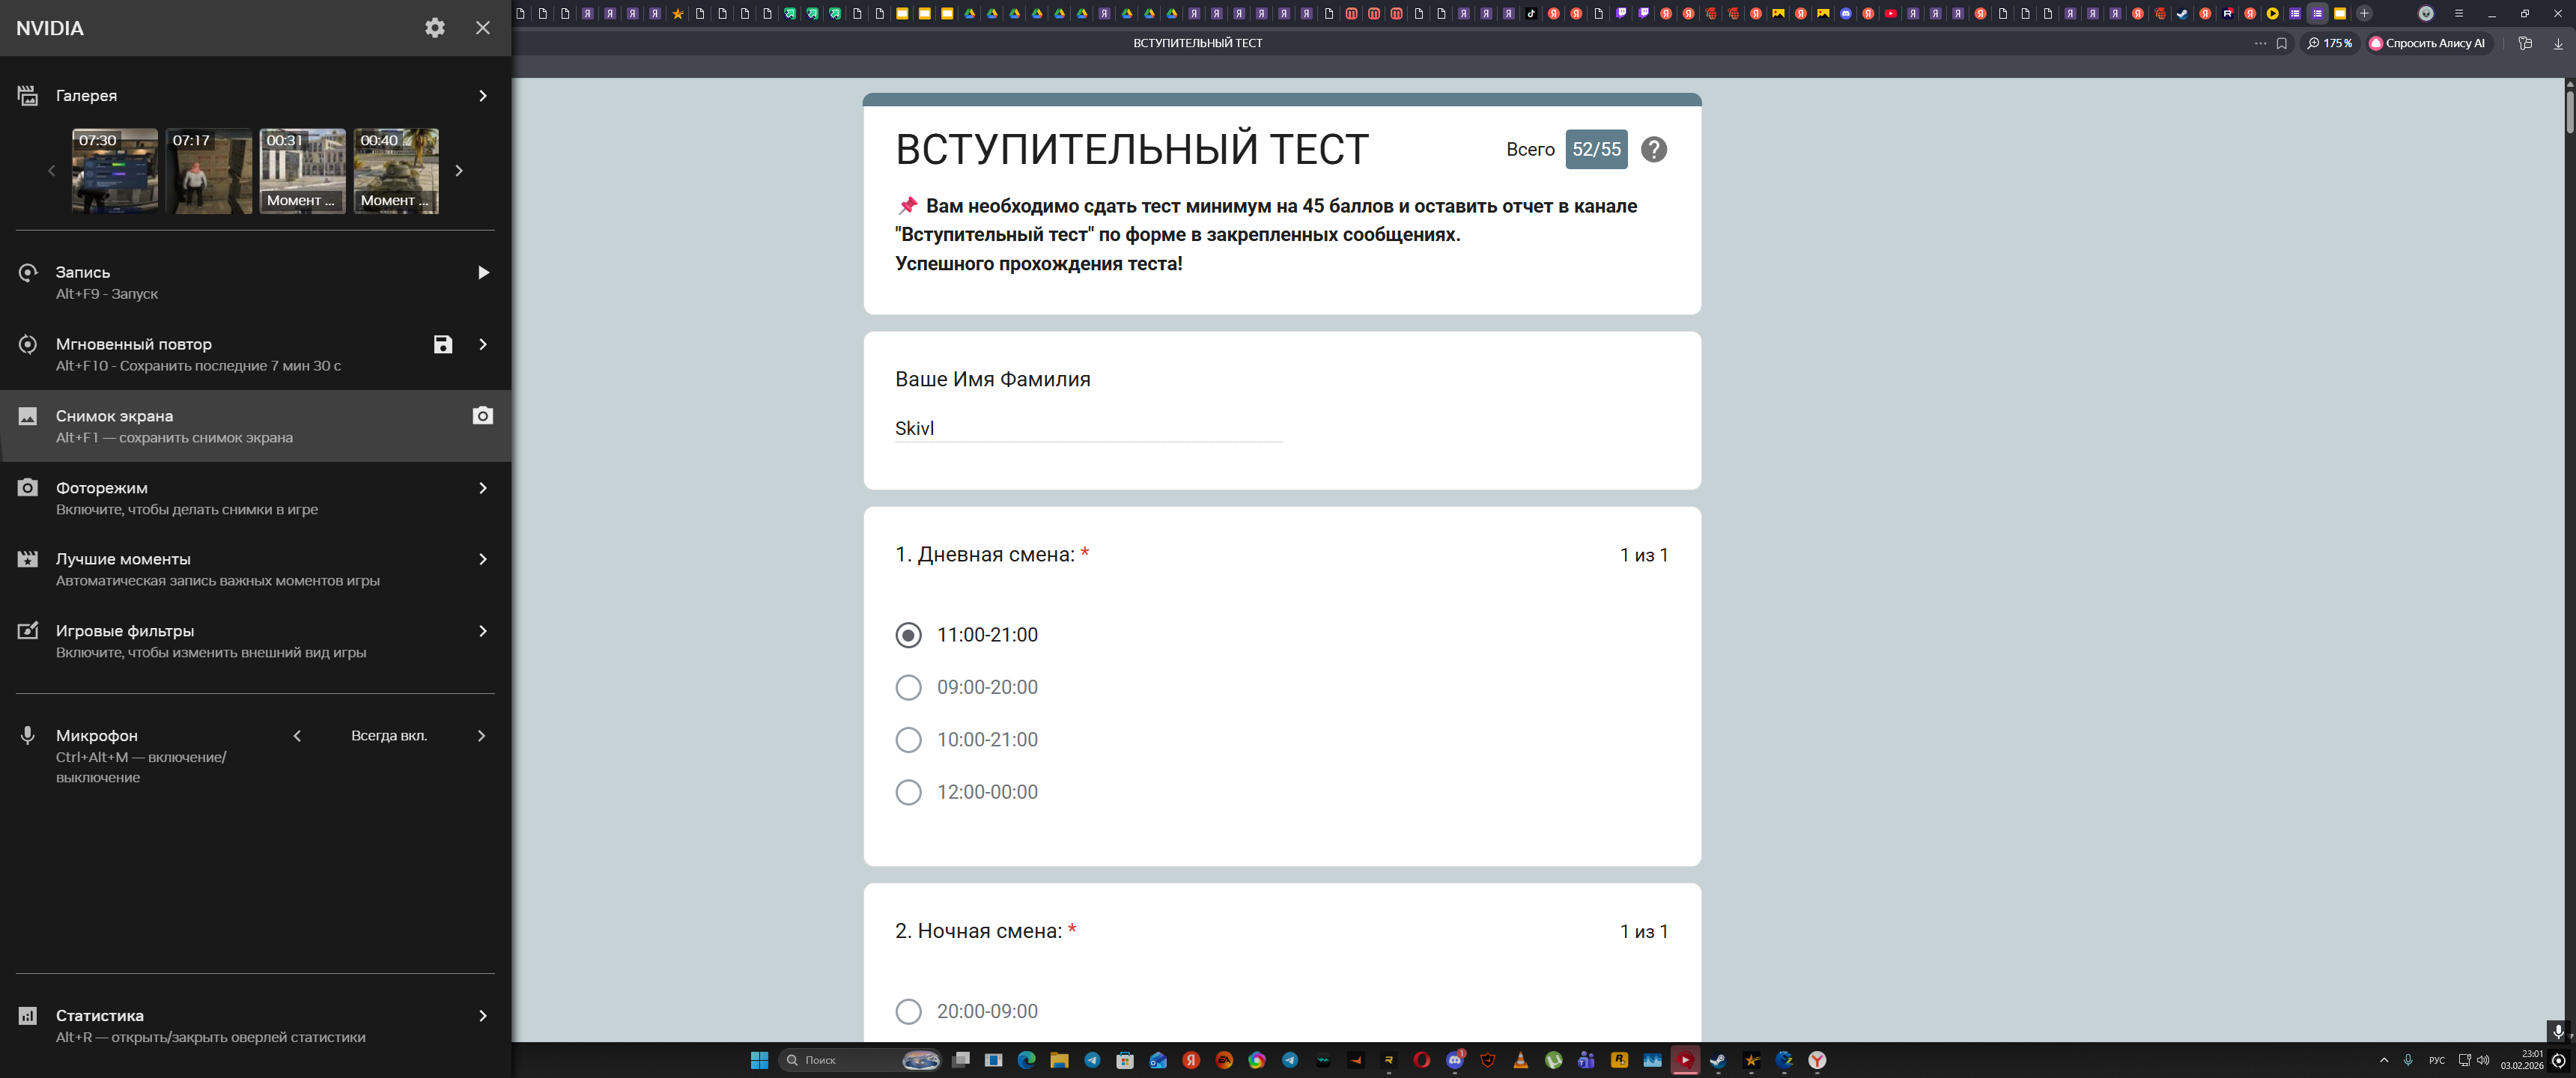Screen dimensions: 2576x1078
Task: Click the bookmark icon in address bar
Action: tap(2281, 43)
